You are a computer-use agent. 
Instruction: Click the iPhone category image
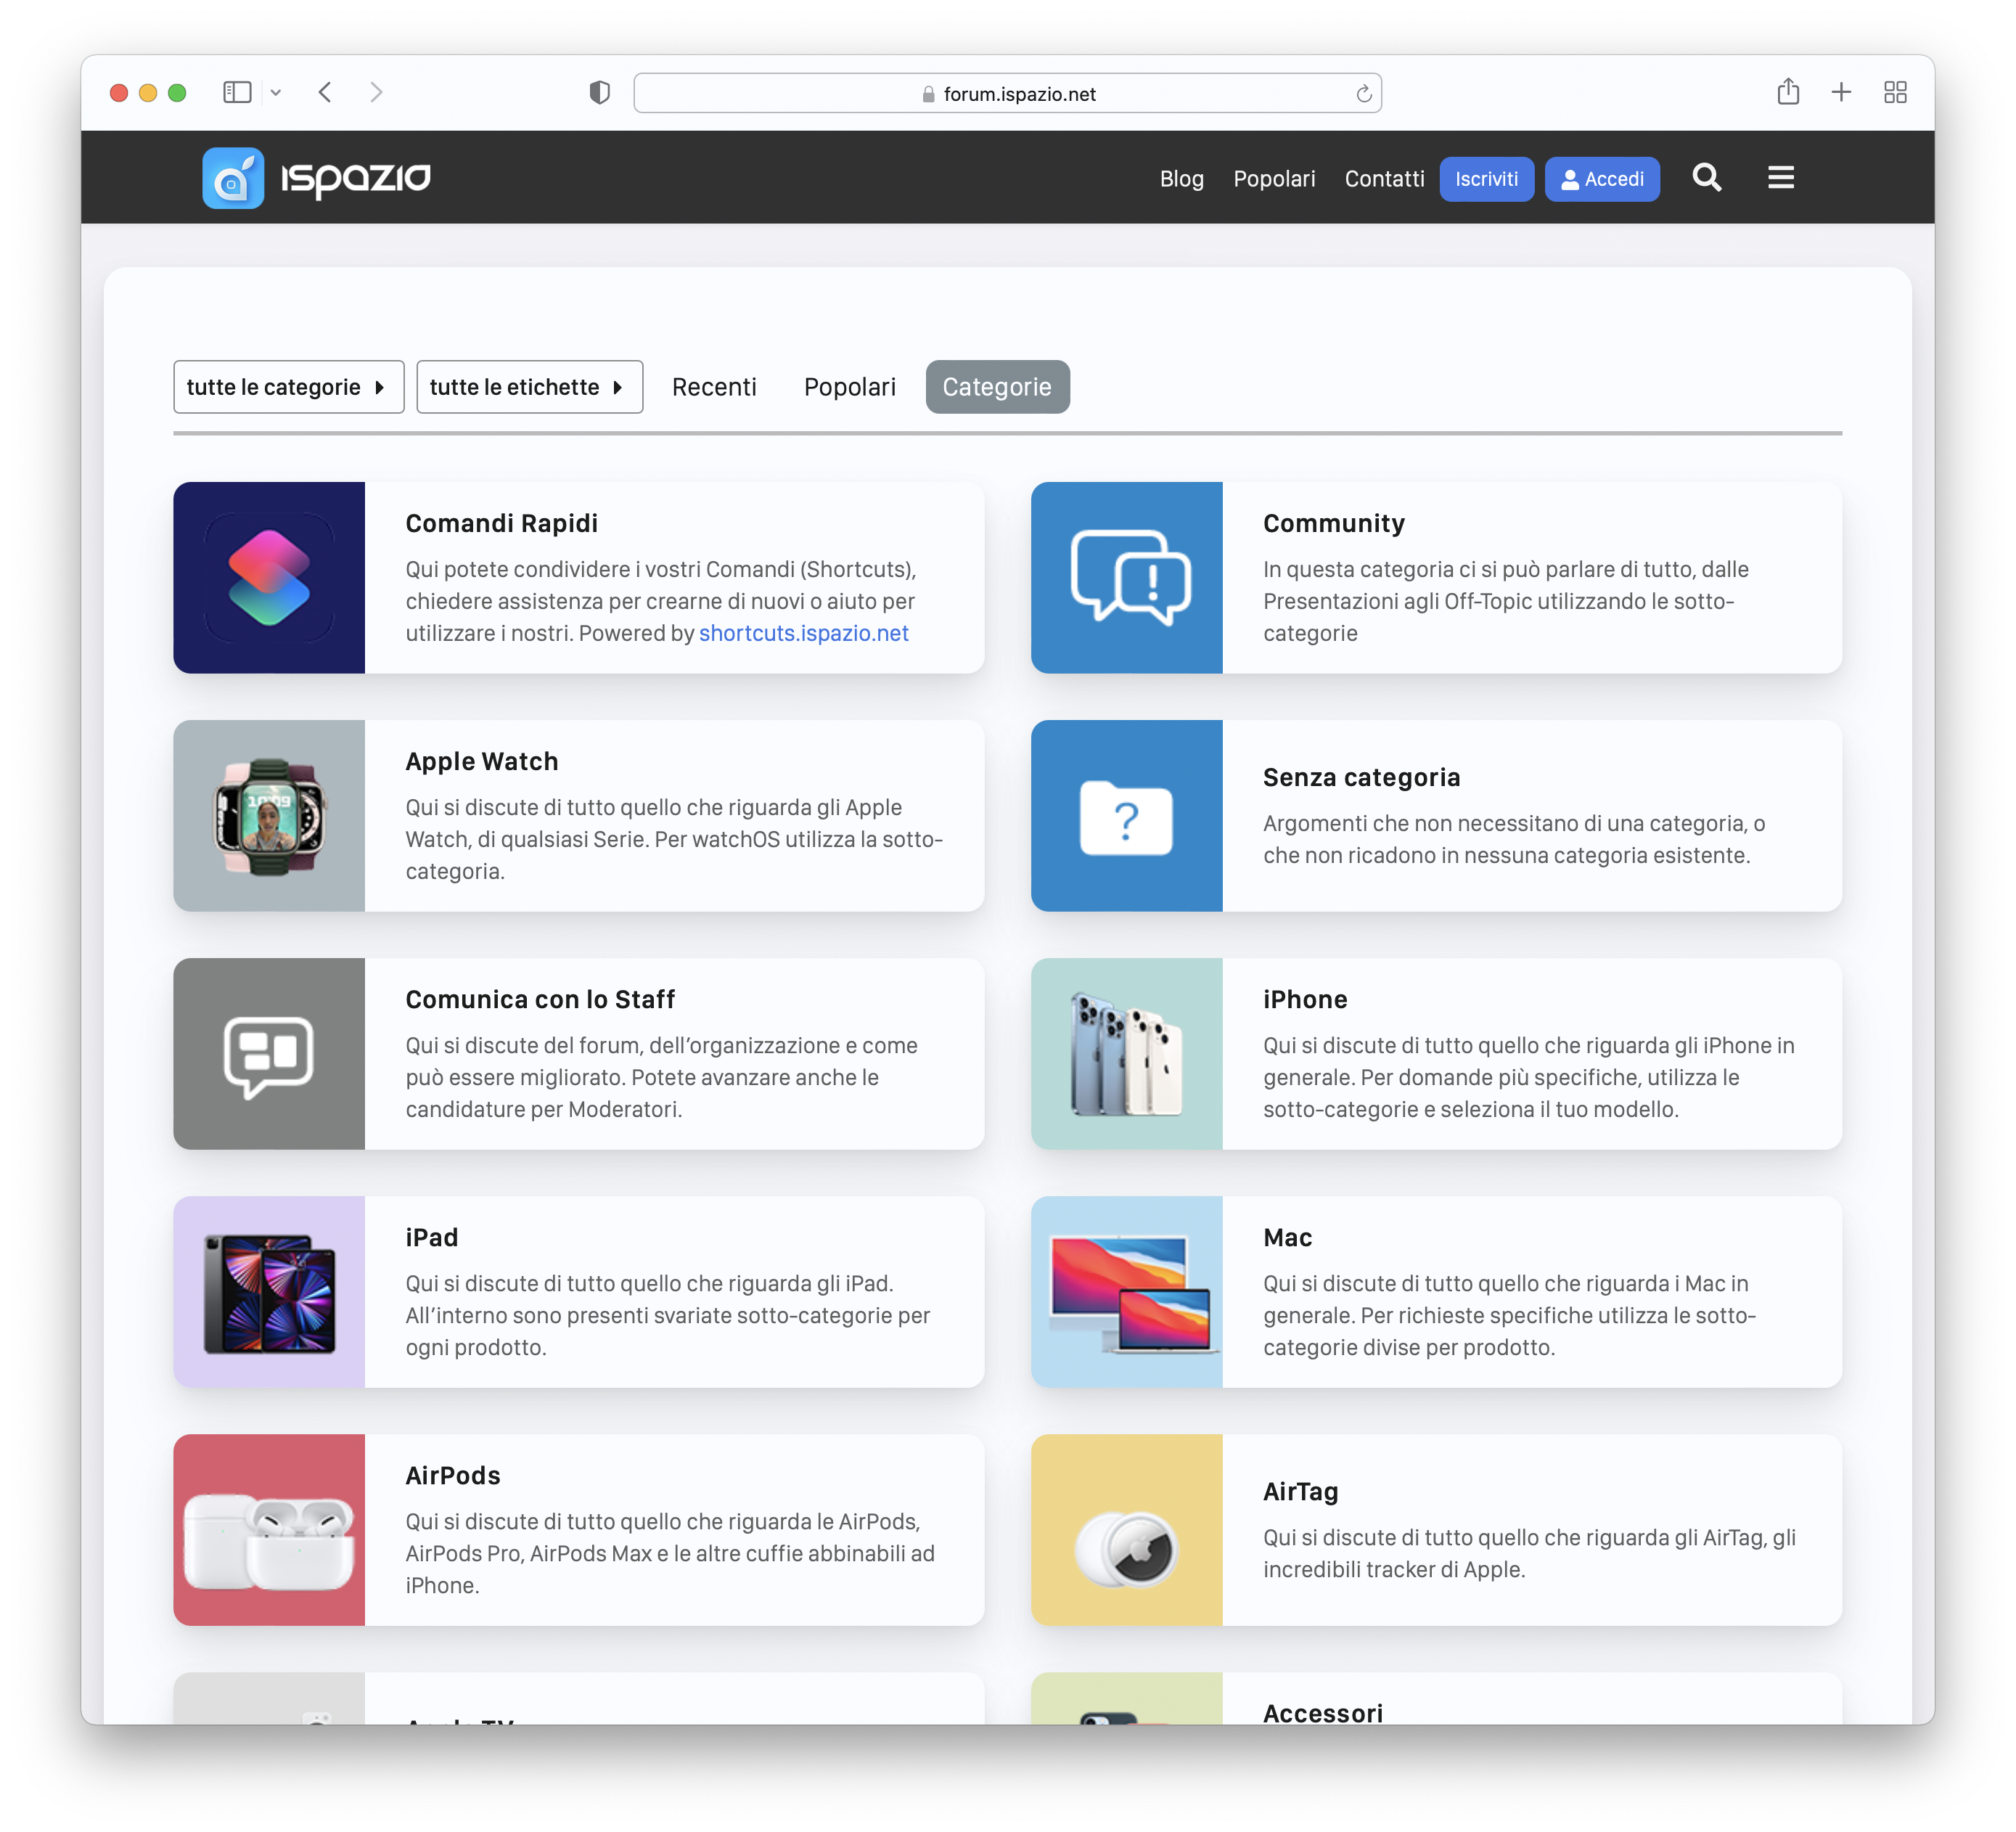(x=1127, y=1054)
